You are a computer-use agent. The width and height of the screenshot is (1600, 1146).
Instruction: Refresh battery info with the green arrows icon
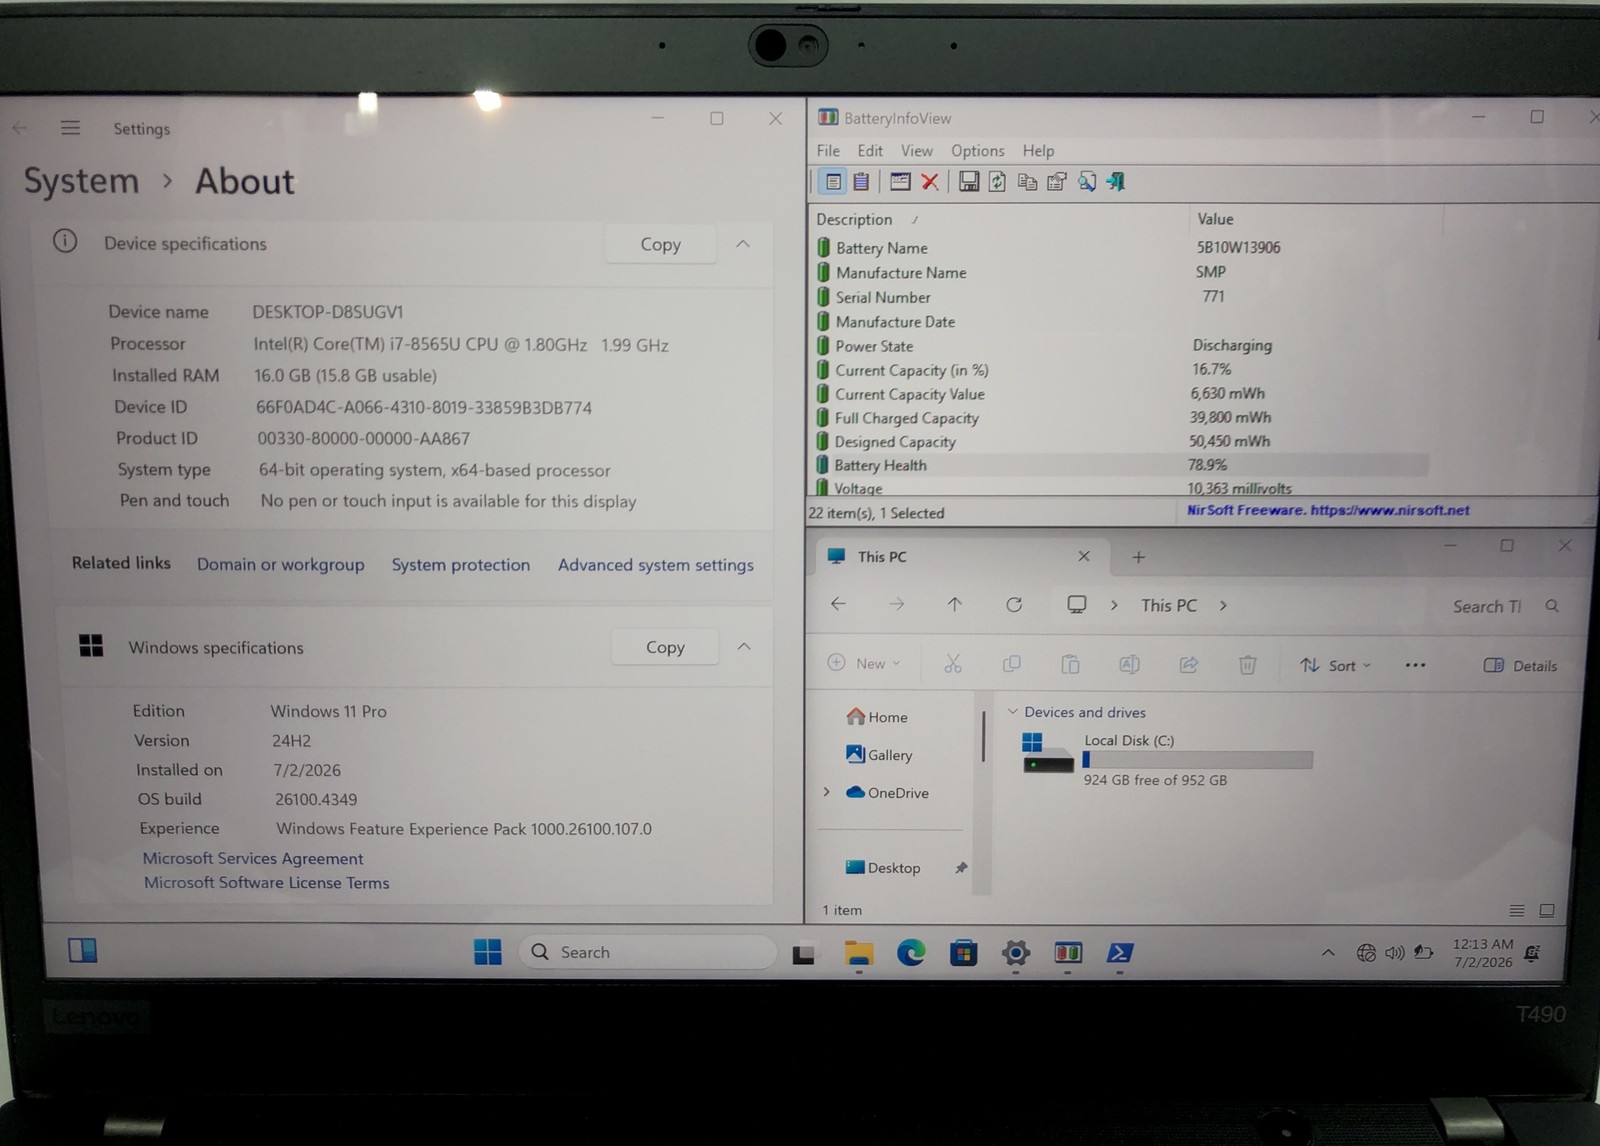(x=997, y=182)
